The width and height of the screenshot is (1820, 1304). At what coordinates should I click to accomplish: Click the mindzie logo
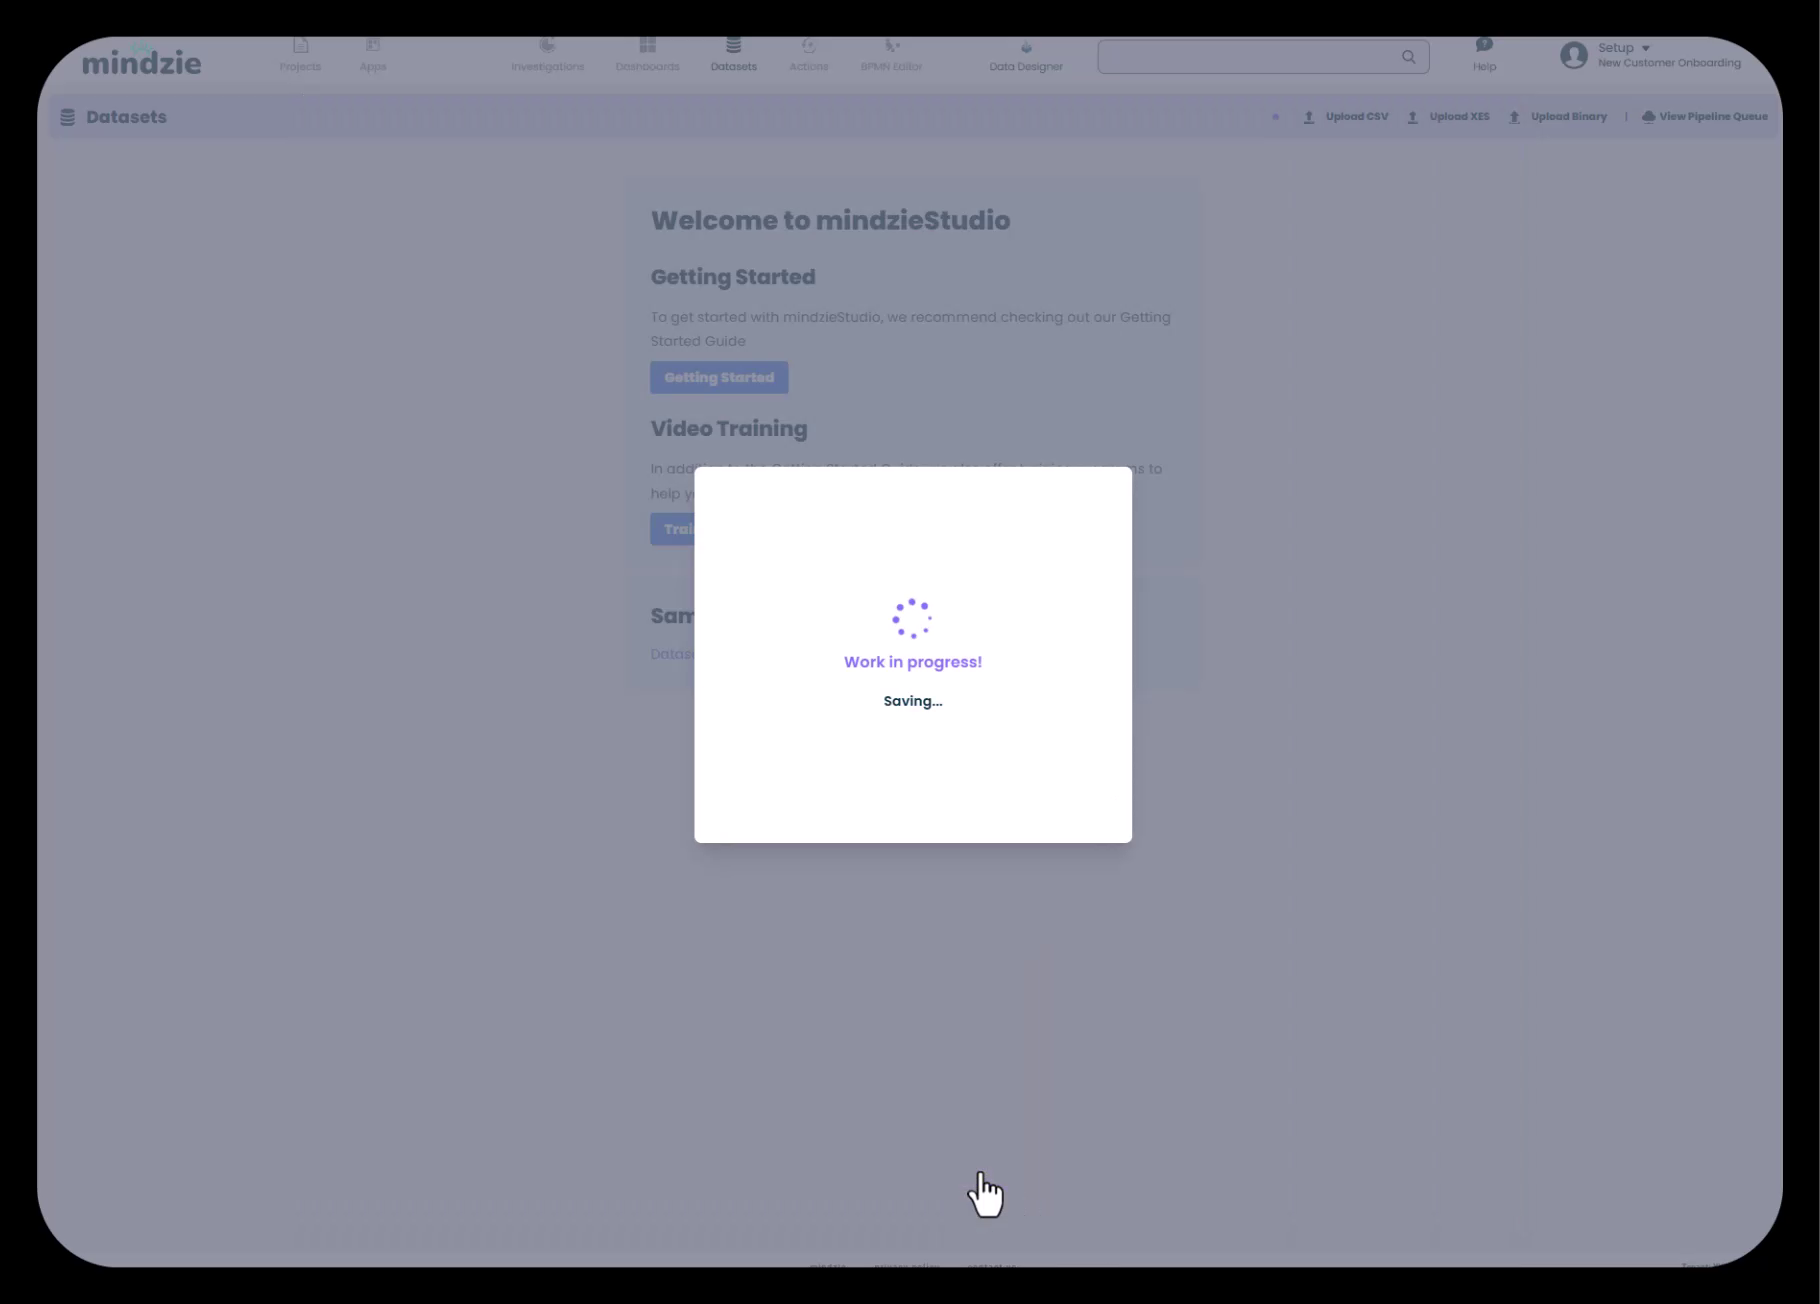point(141,62)
